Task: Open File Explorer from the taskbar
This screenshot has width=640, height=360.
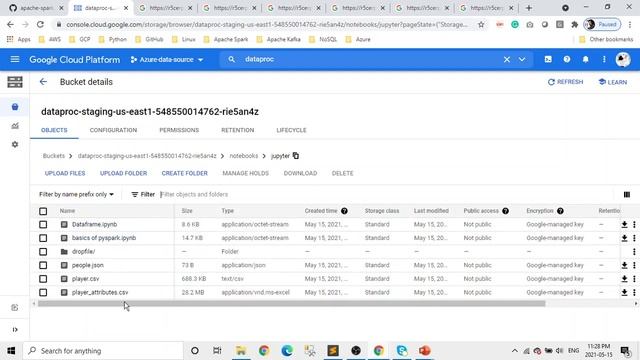Action: [x=241, y=351]
